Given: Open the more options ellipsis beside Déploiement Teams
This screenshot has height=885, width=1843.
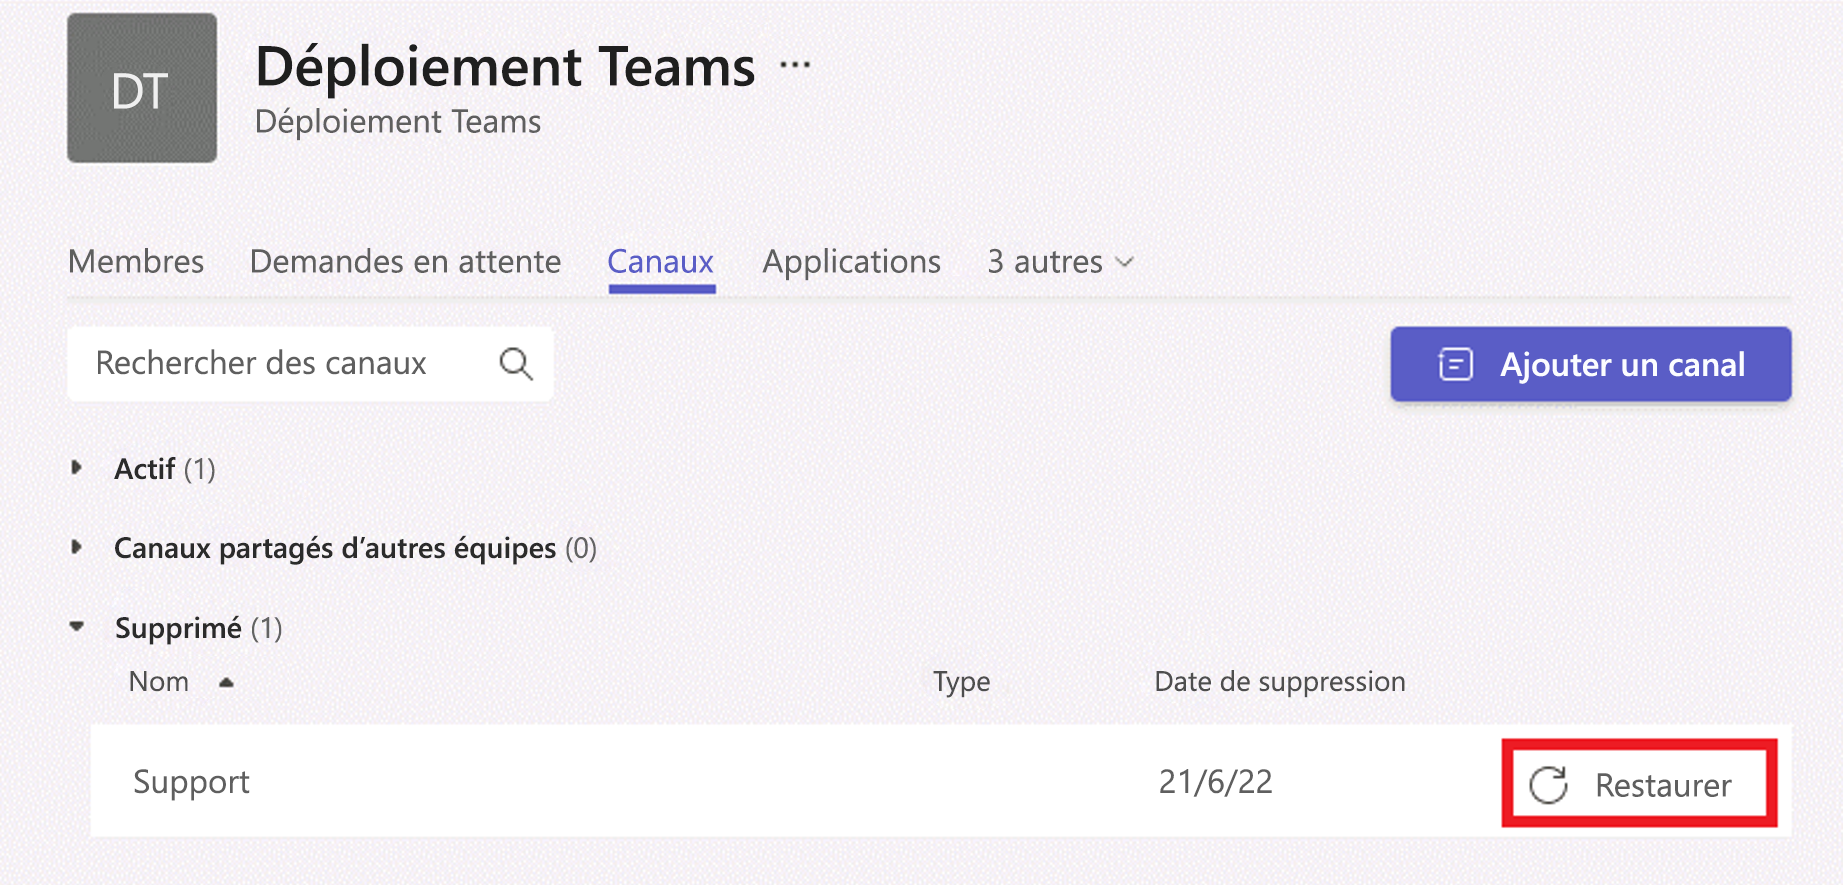Looking at the screenshot, I should point(795,65).
